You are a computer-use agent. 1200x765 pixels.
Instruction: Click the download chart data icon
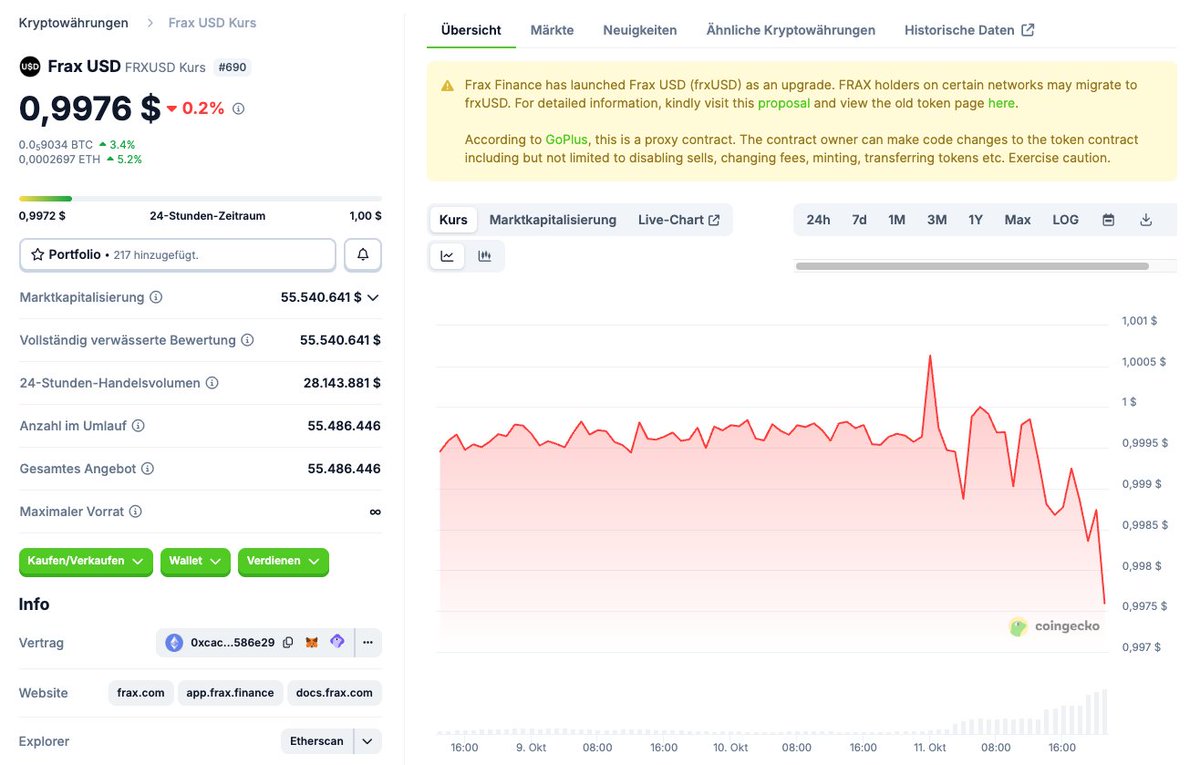1146,220
